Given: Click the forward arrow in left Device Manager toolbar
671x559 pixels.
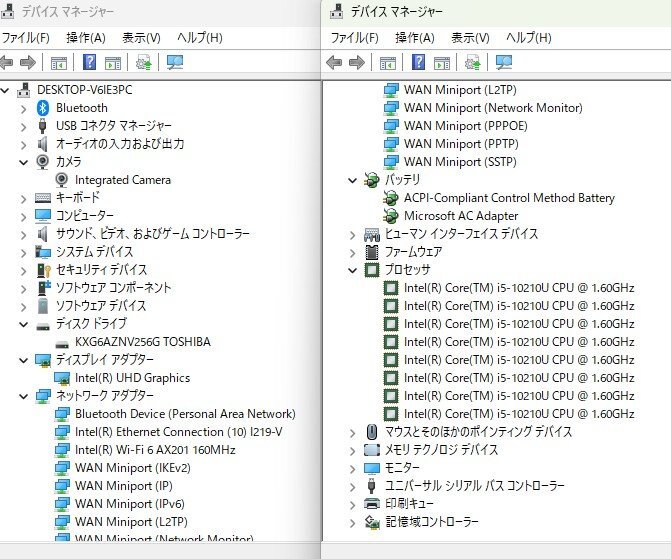Looking at the screenshot, I should (x=28, y=63).
